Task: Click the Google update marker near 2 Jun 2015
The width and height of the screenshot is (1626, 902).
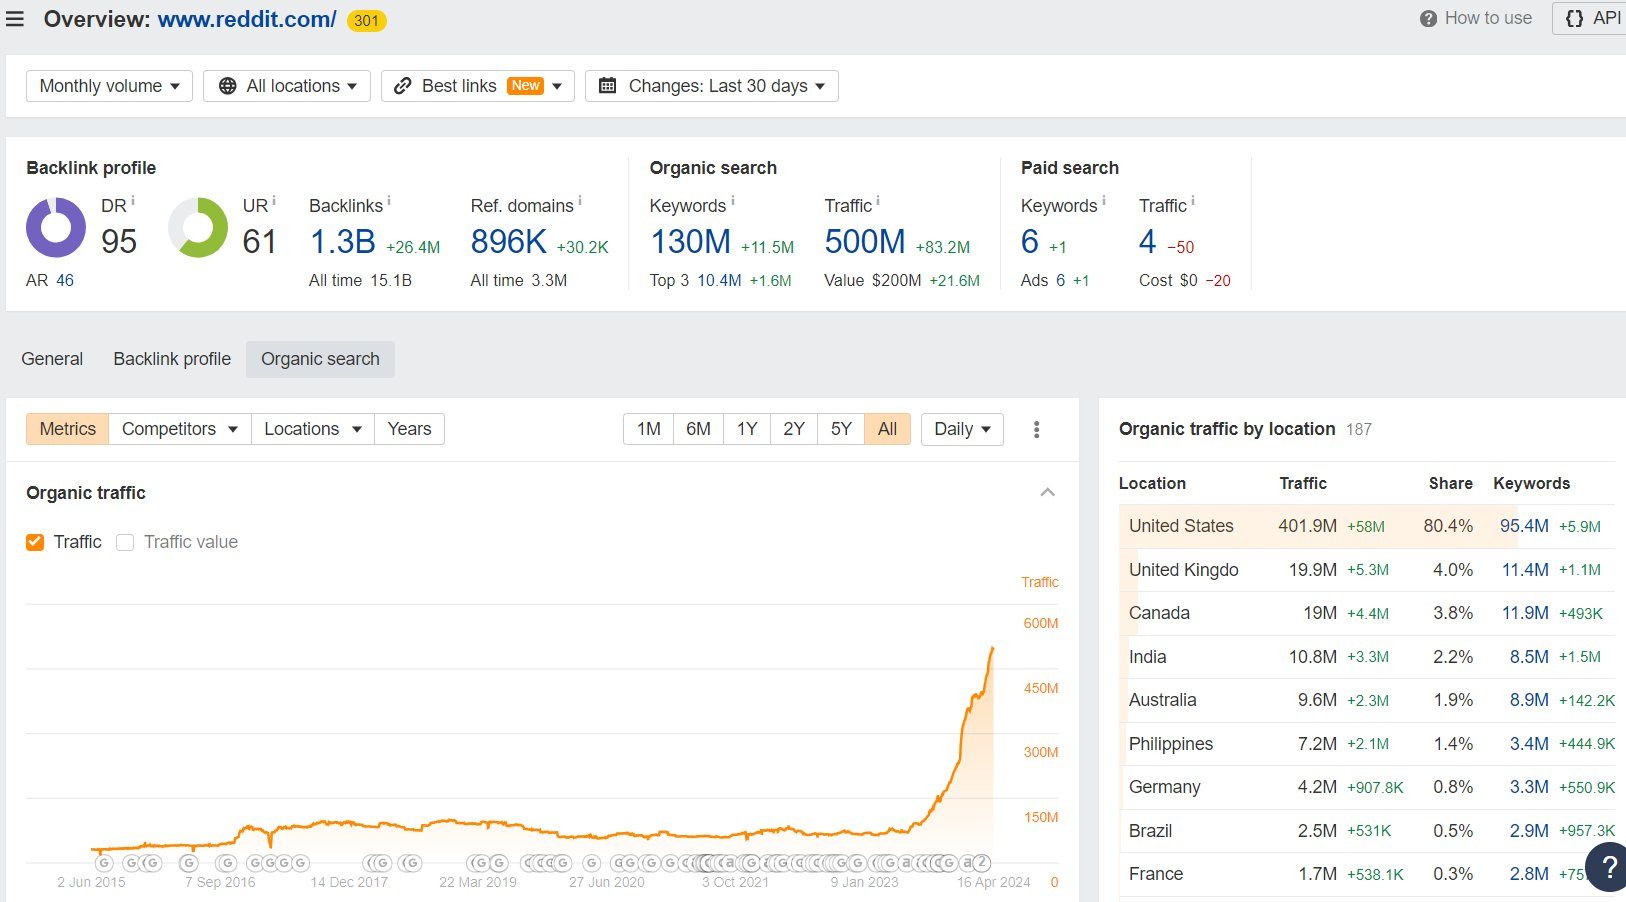Action: pos(104,863)
